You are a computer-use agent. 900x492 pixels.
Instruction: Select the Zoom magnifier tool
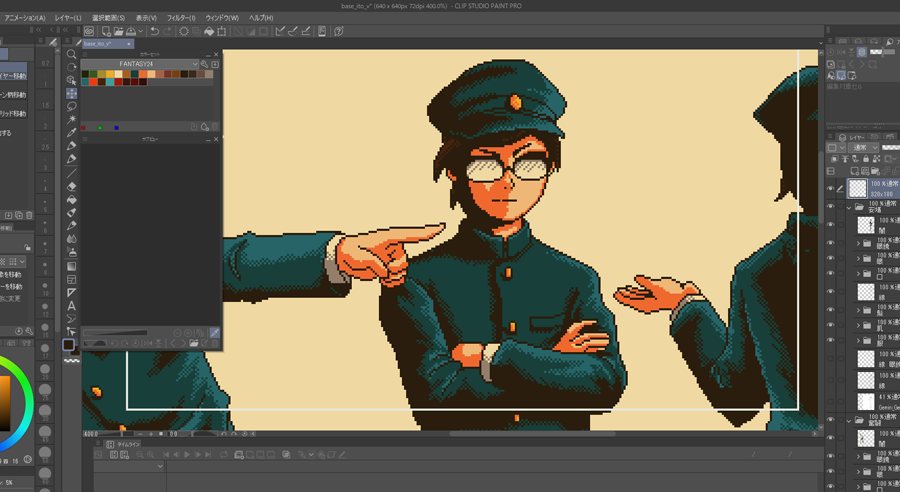coord(71,54)
